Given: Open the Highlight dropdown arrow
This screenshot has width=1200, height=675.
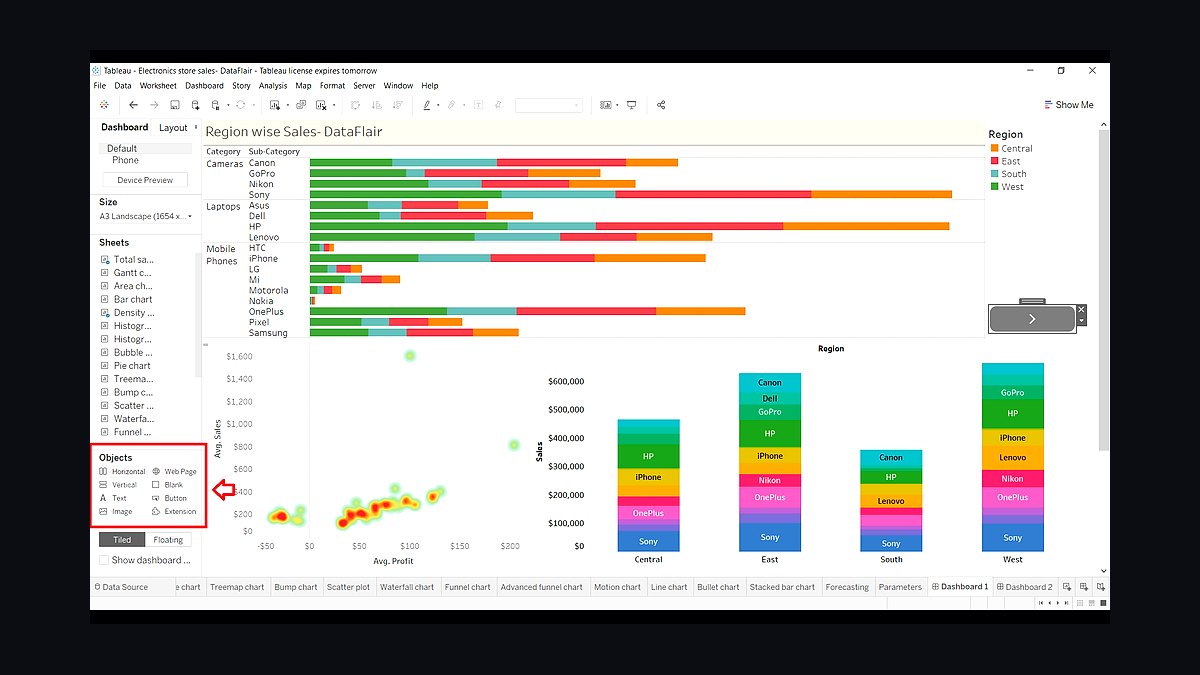Looking at the screenshot, I should [437, 105].
